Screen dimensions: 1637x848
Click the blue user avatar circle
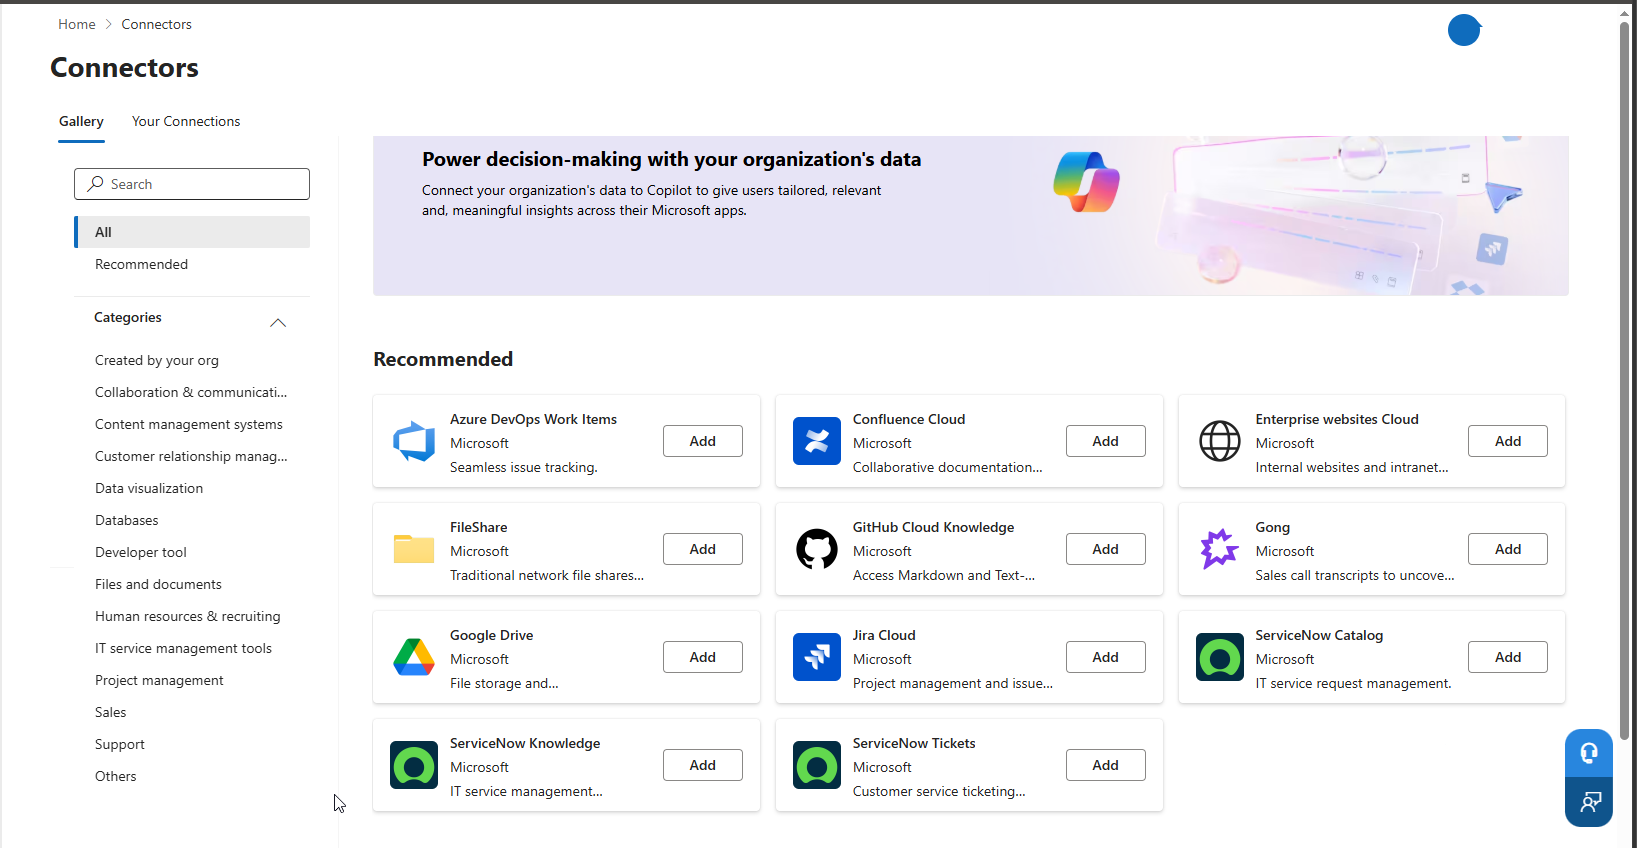[1464, 30]
